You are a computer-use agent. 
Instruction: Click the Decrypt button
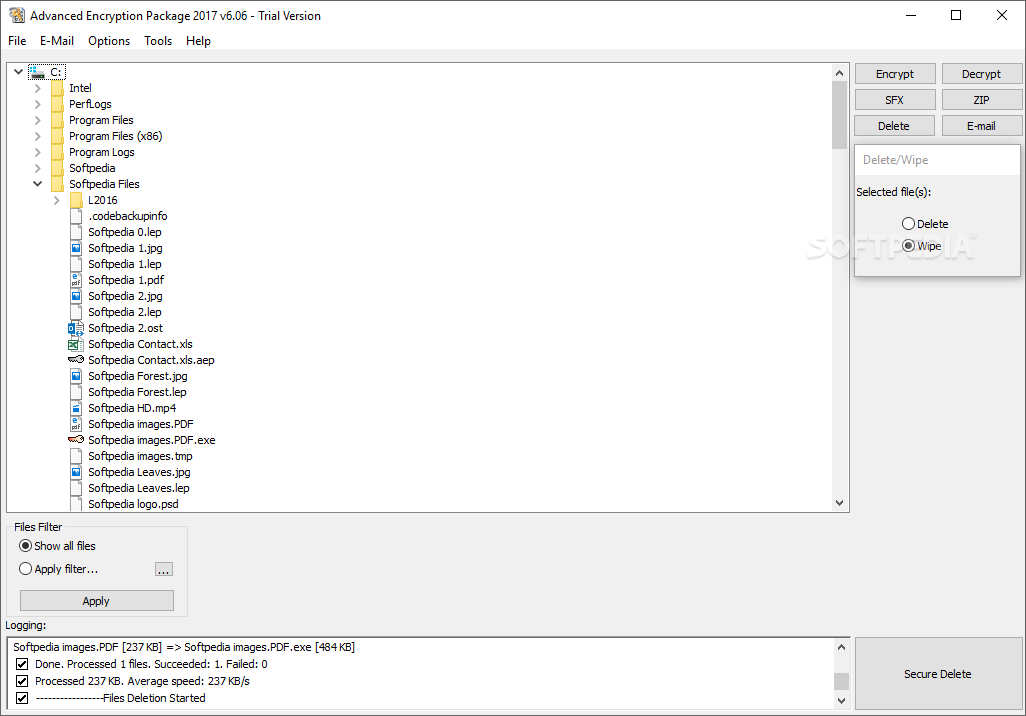click(982, 74)
